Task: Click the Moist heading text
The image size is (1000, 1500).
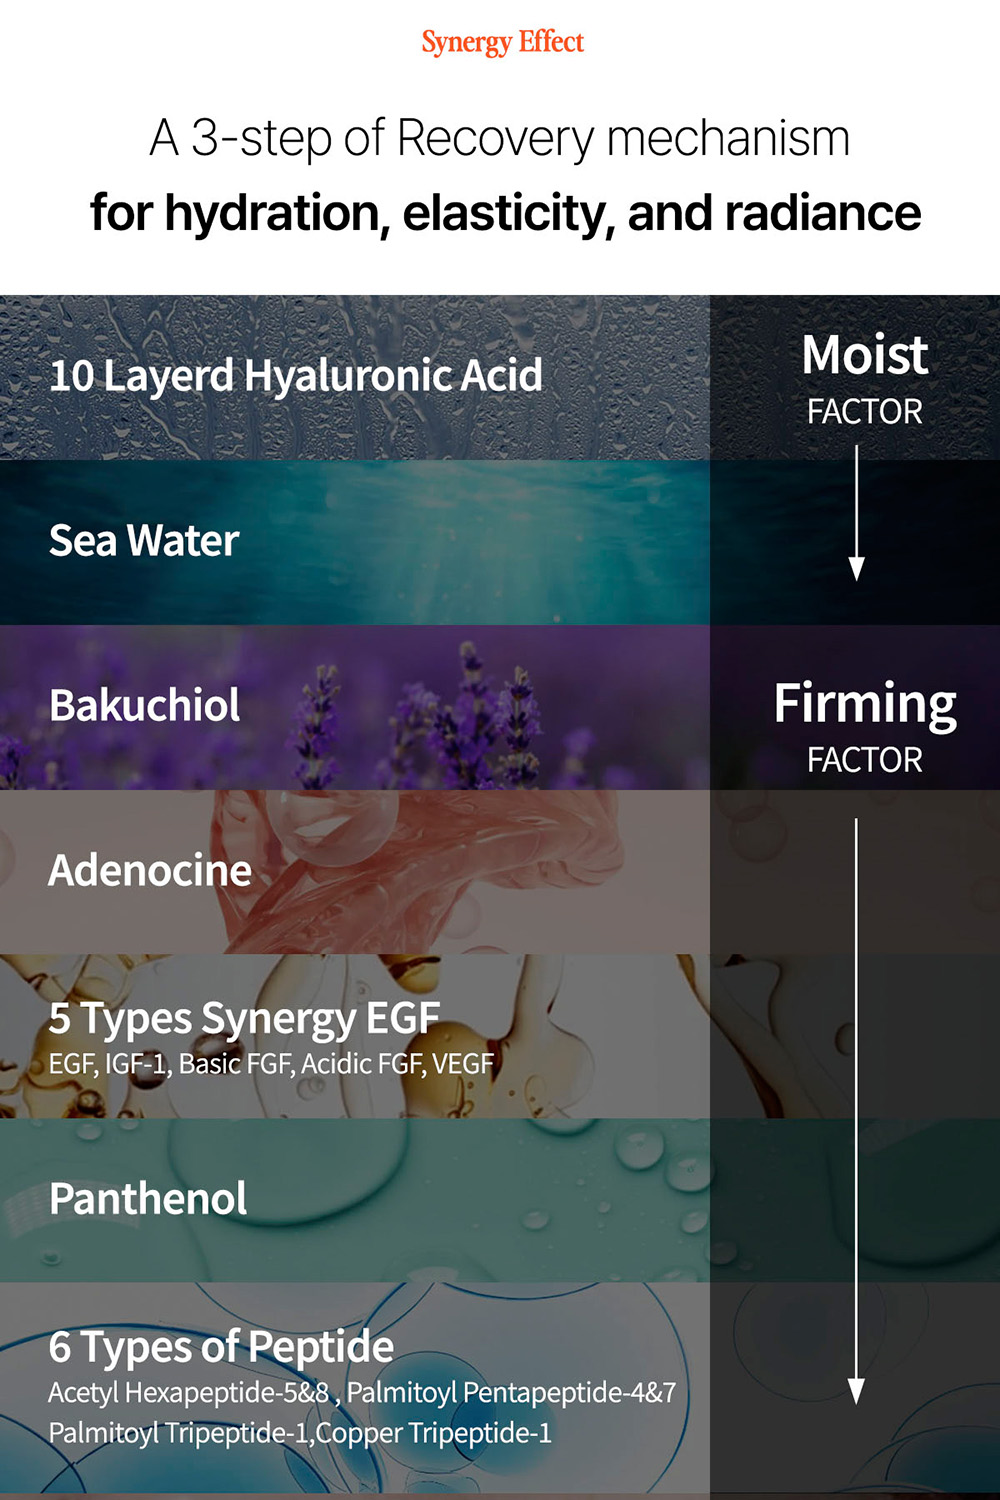Action: (x=865, y=355)
